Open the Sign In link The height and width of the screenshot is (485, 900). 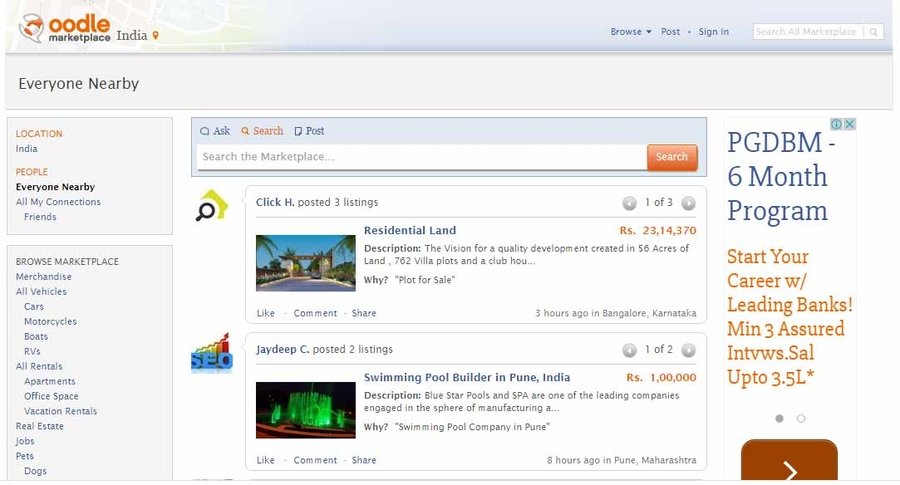click(713, 32)
